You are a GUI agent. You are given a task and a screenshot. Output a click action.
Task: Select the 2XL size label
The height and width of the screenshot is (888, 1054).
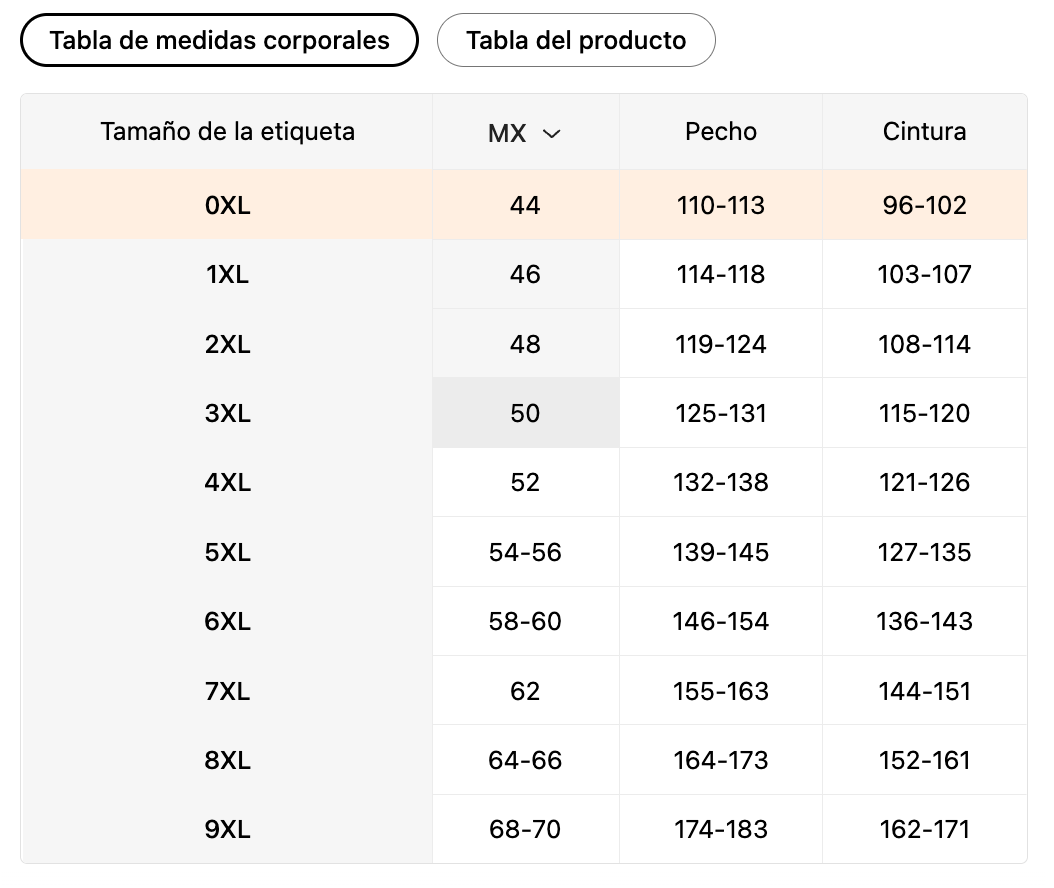227,344
